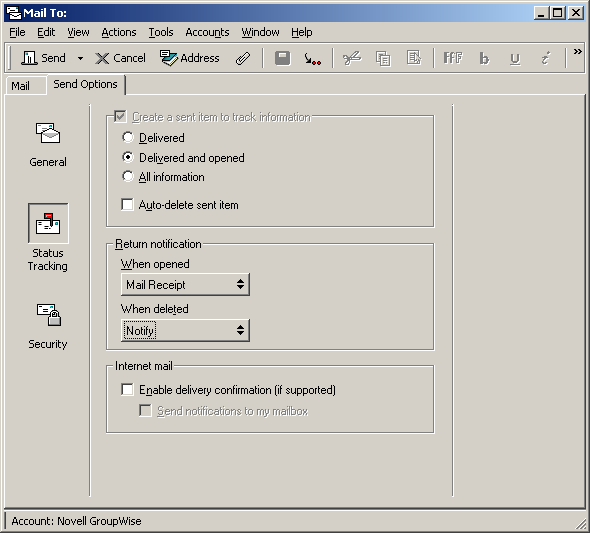
Task: Open the Send dropdown arrow
Action: coord(80,58)
